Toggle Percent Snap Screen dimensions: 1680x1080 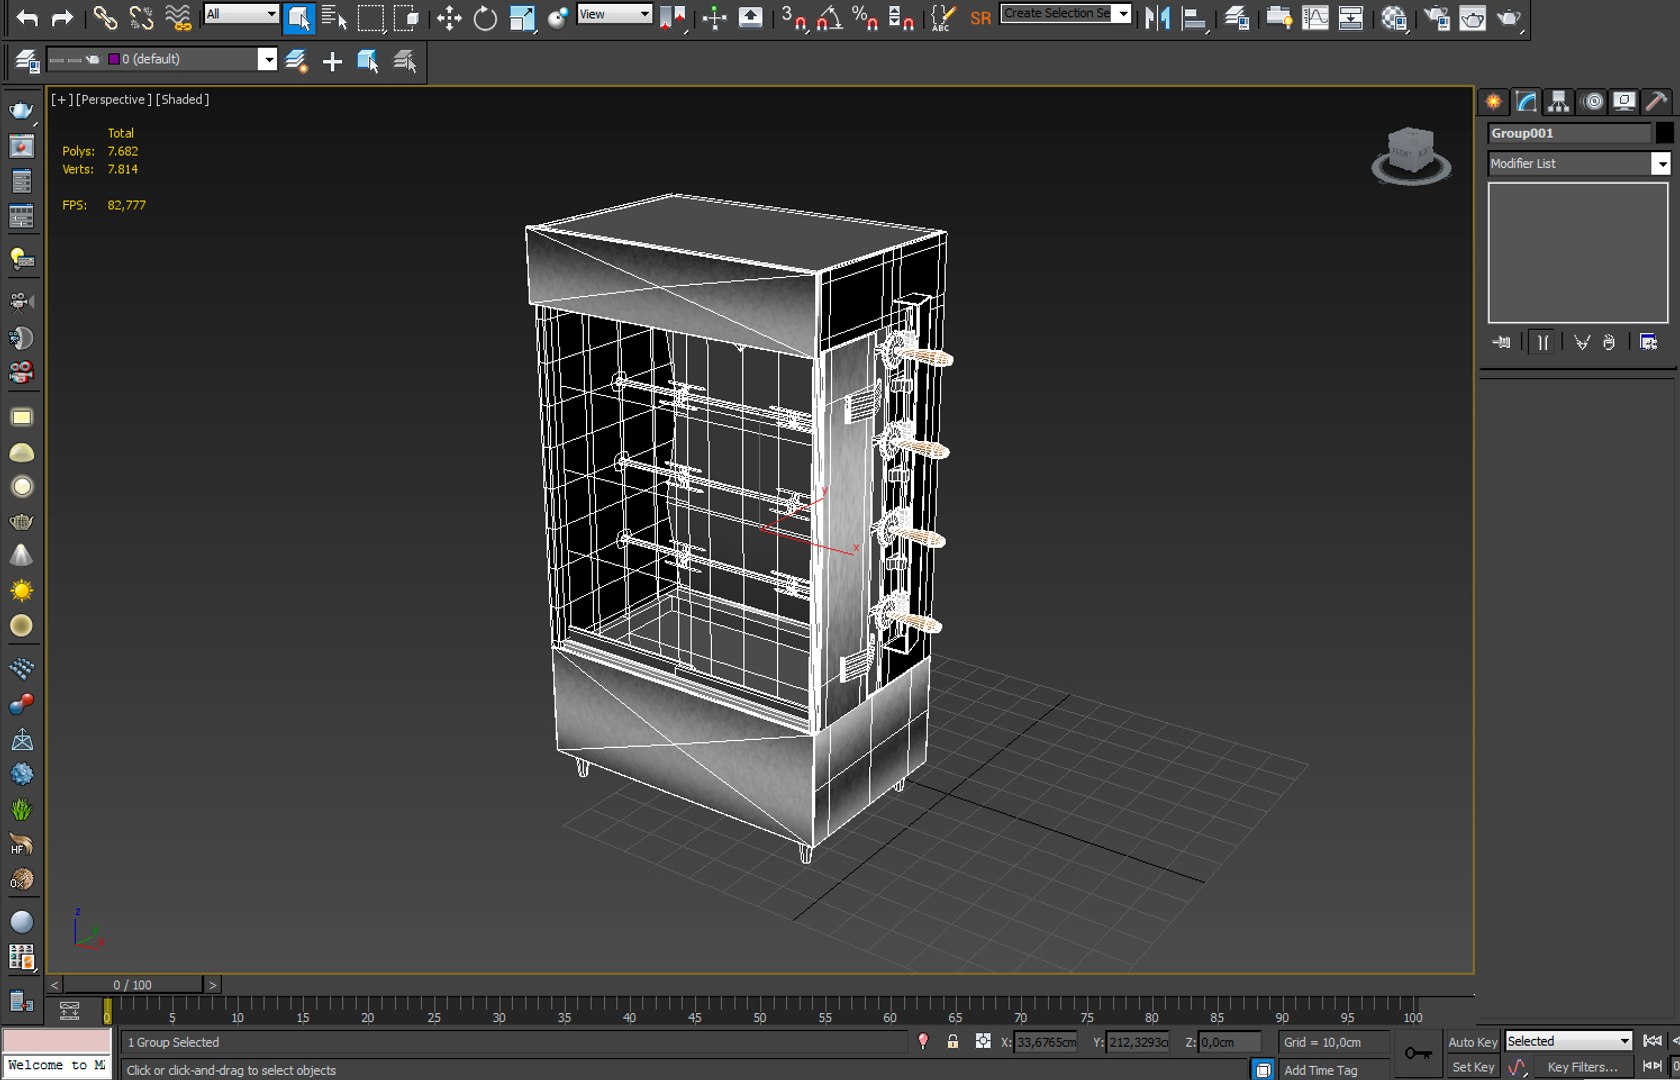click(x=865, y=17)
